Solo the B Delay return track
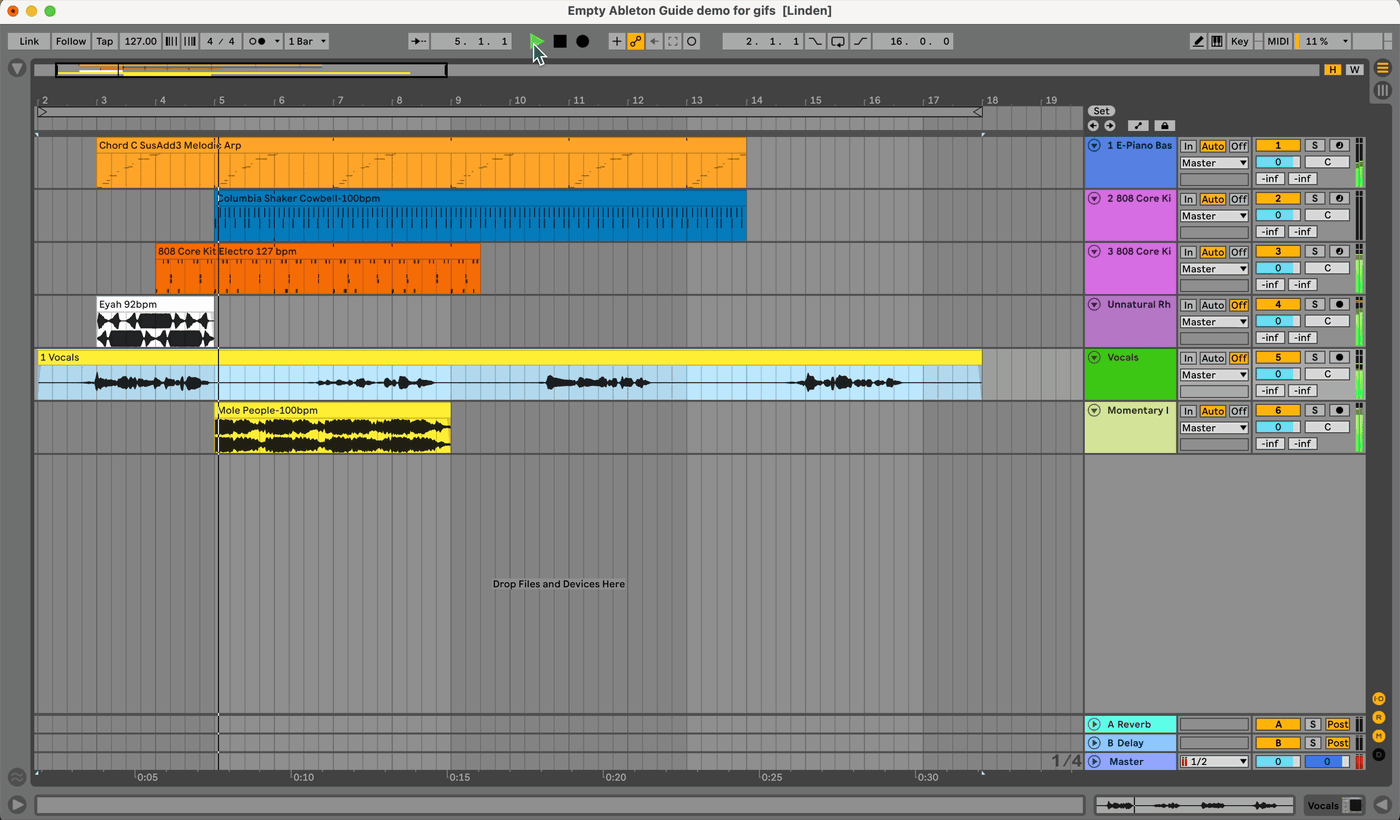This screenshot has height=820, width=1400. click(x=1314, y=743)
